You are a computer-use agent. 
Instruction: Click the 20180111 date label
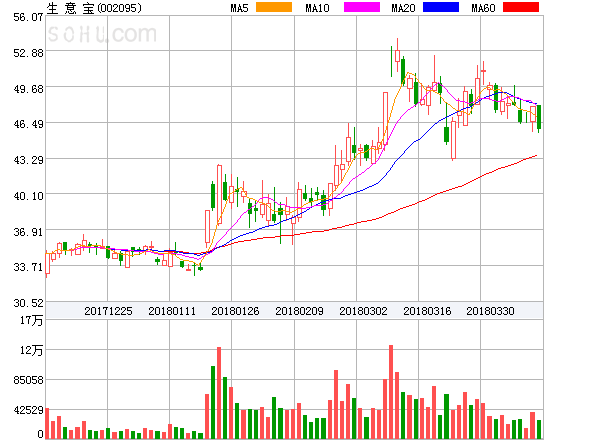pos(172,311)
